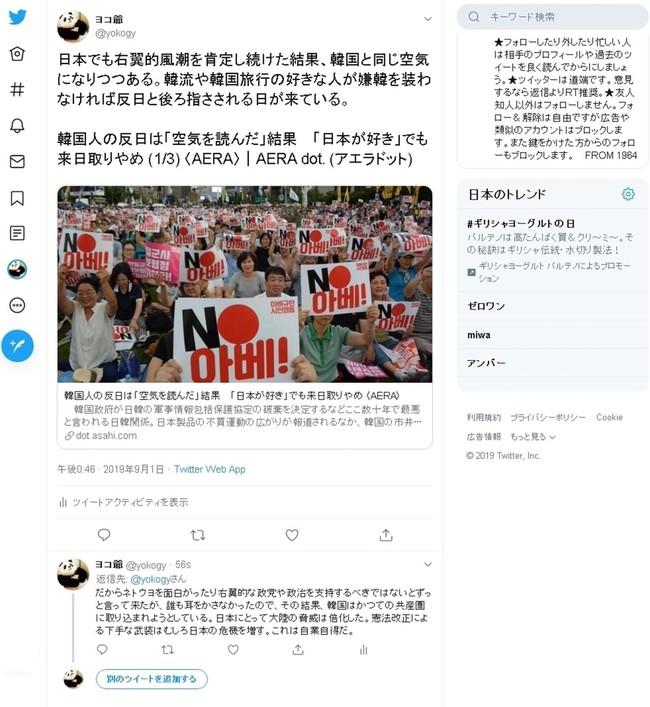650x707 pixels.
Task: Open Home from the house icon
Action: [17, 54]
